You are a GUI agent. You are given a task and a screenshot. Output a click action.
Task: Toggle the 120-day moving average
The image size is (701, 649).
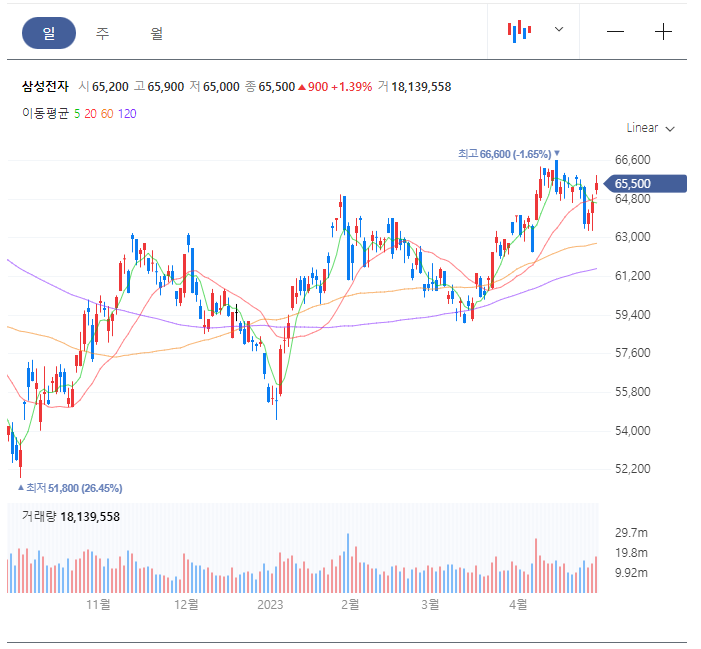tap(127, 114)
